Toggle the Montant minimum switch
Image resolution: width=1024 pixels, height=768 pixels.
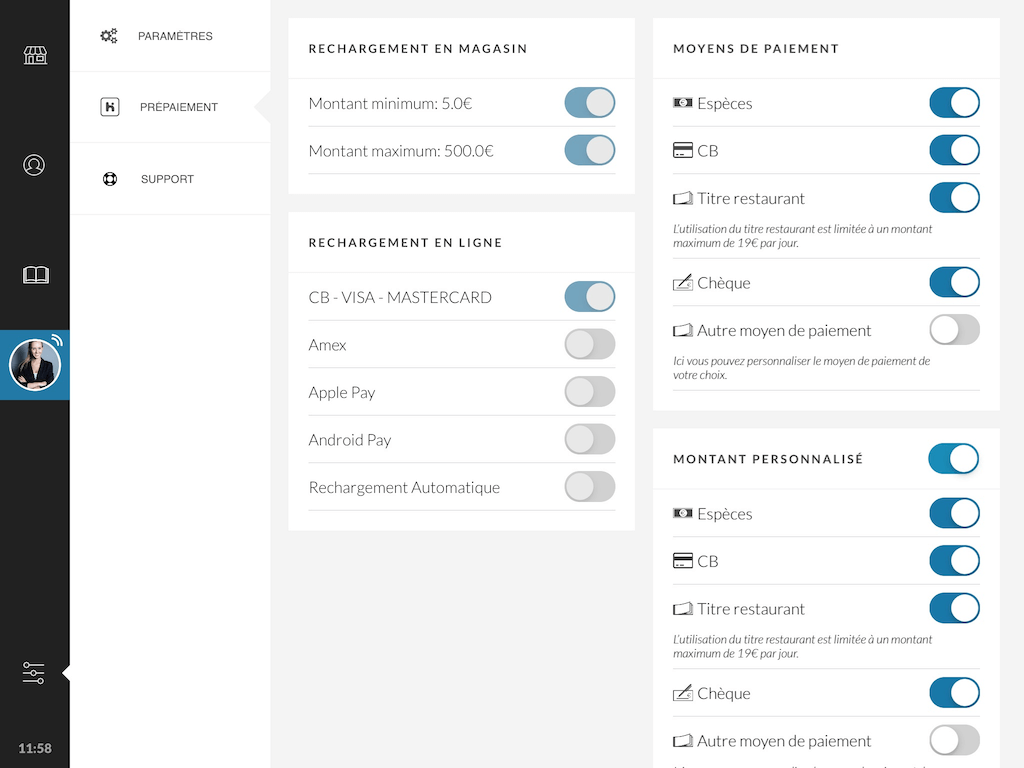[589, 103]
